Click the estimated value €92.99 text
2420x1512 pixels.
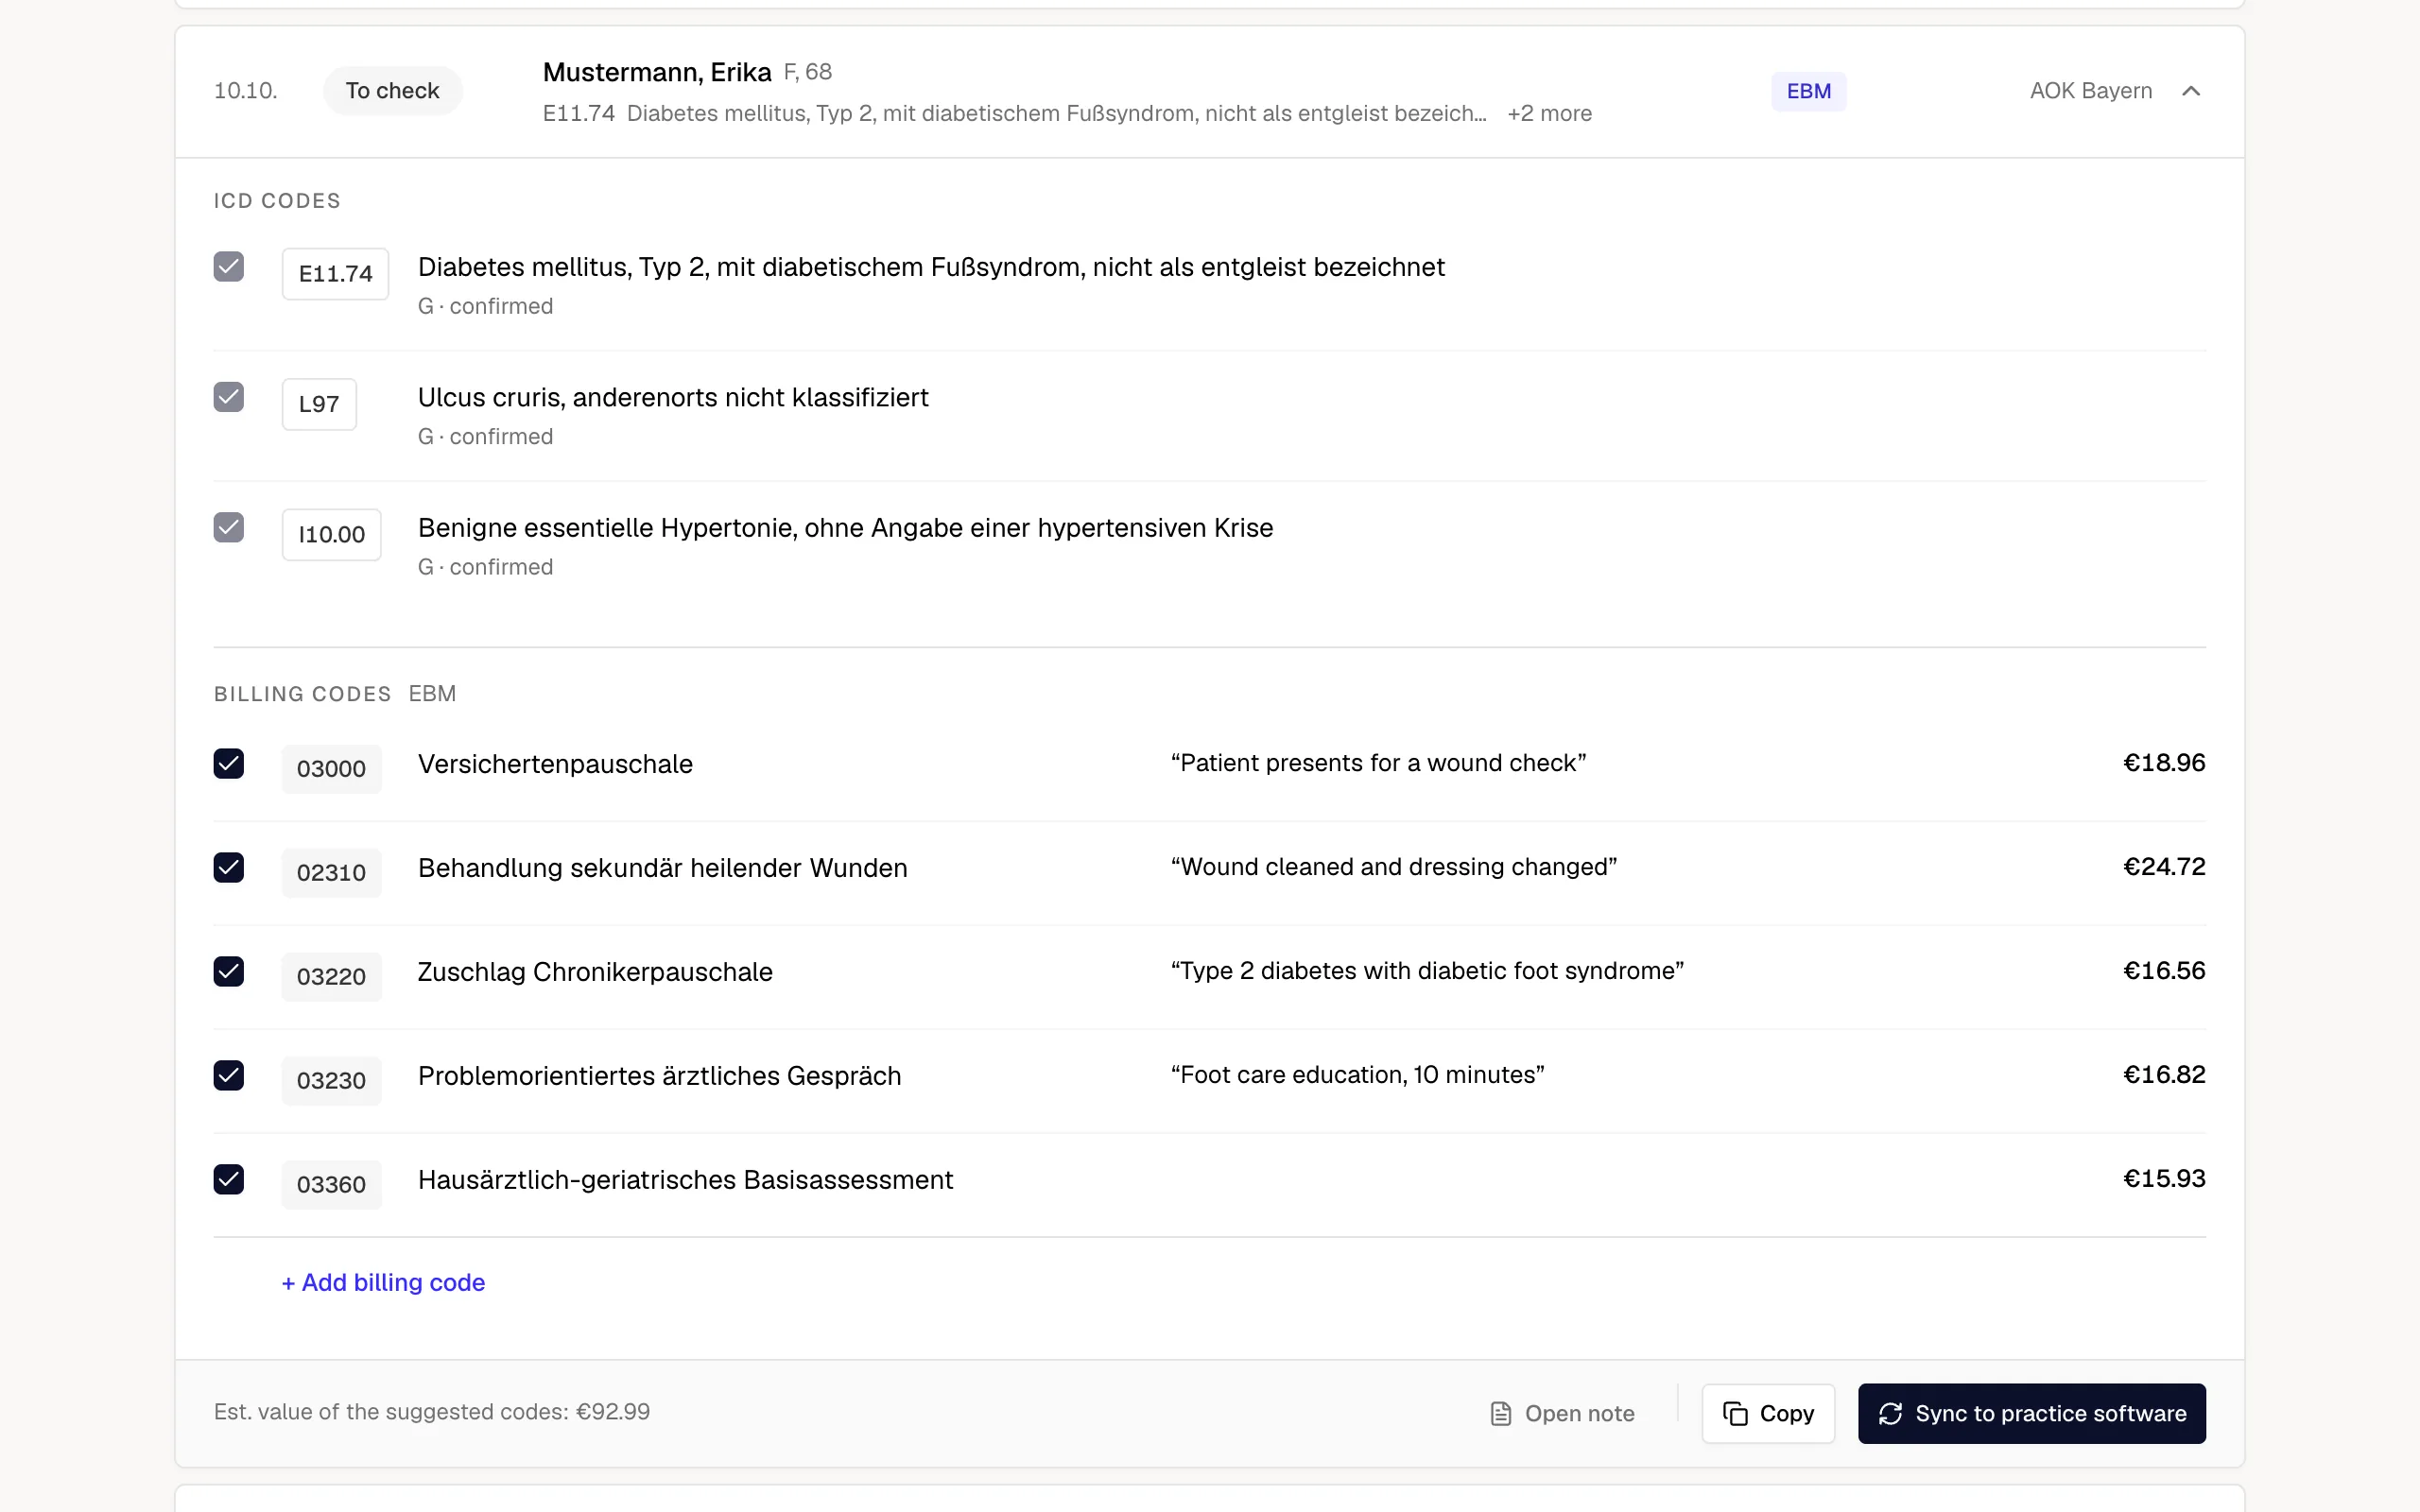coord(431,1411)
